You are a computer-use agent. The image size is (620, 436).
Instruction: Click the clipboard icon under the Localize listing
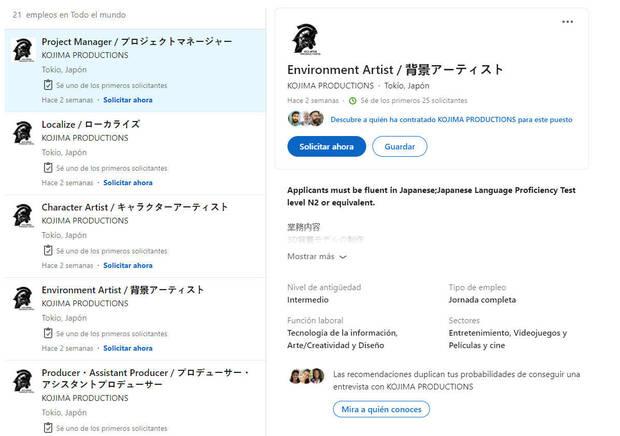pos(48,168)
